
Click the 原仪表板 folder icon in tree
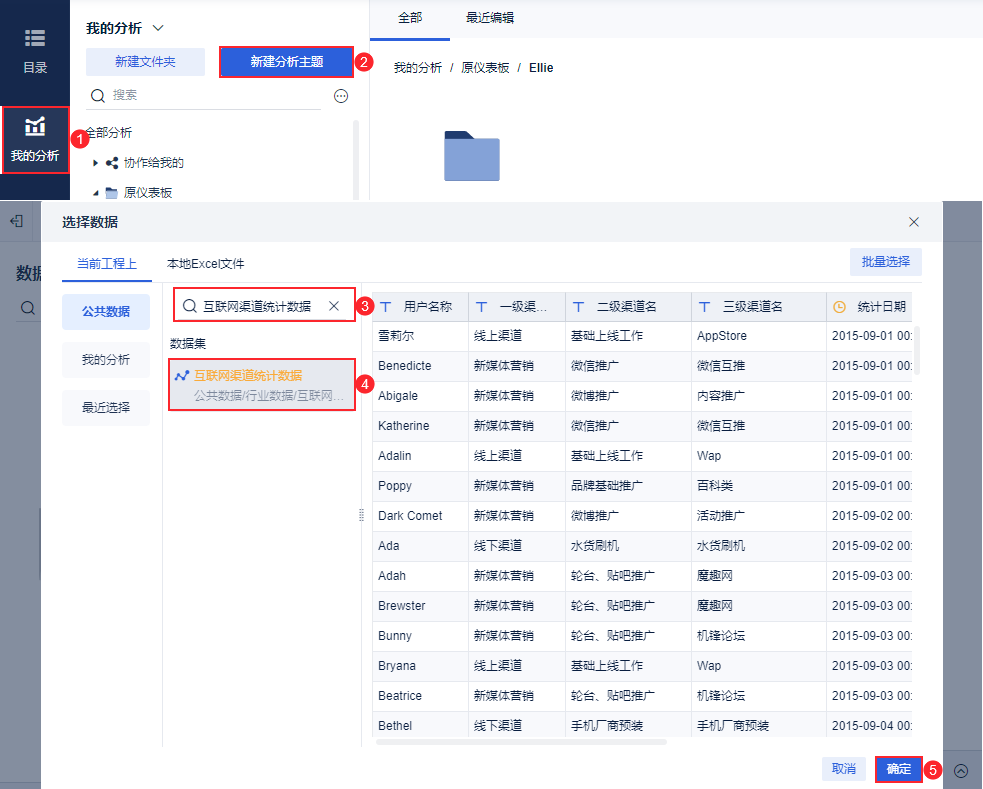click(112, 193)
